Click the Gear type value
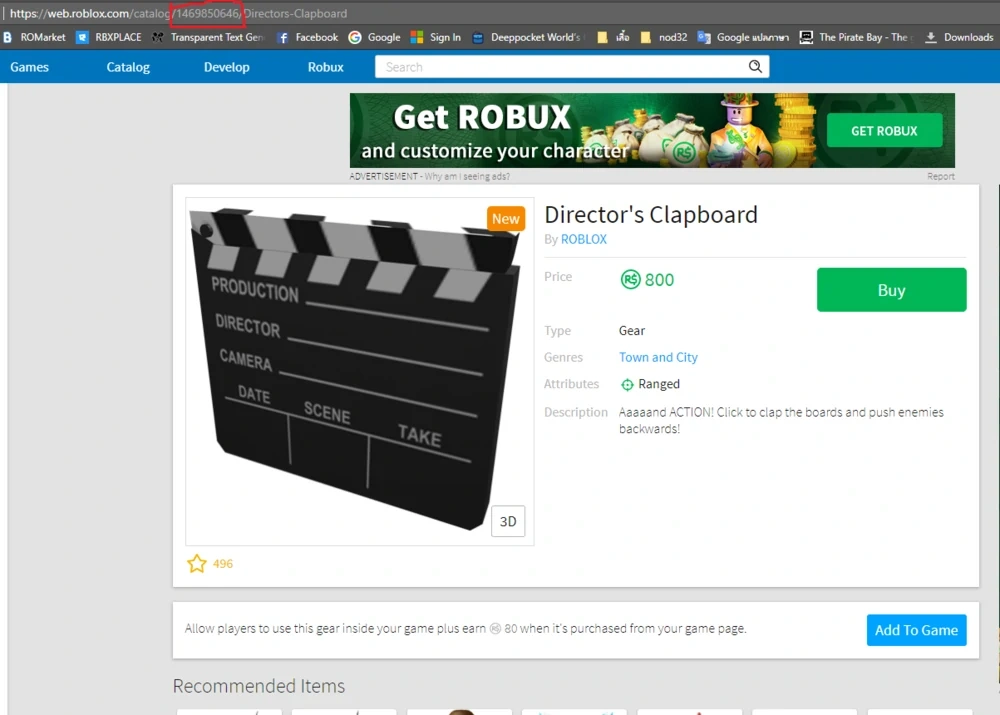 pyautogui.click(x=631, y=330)
